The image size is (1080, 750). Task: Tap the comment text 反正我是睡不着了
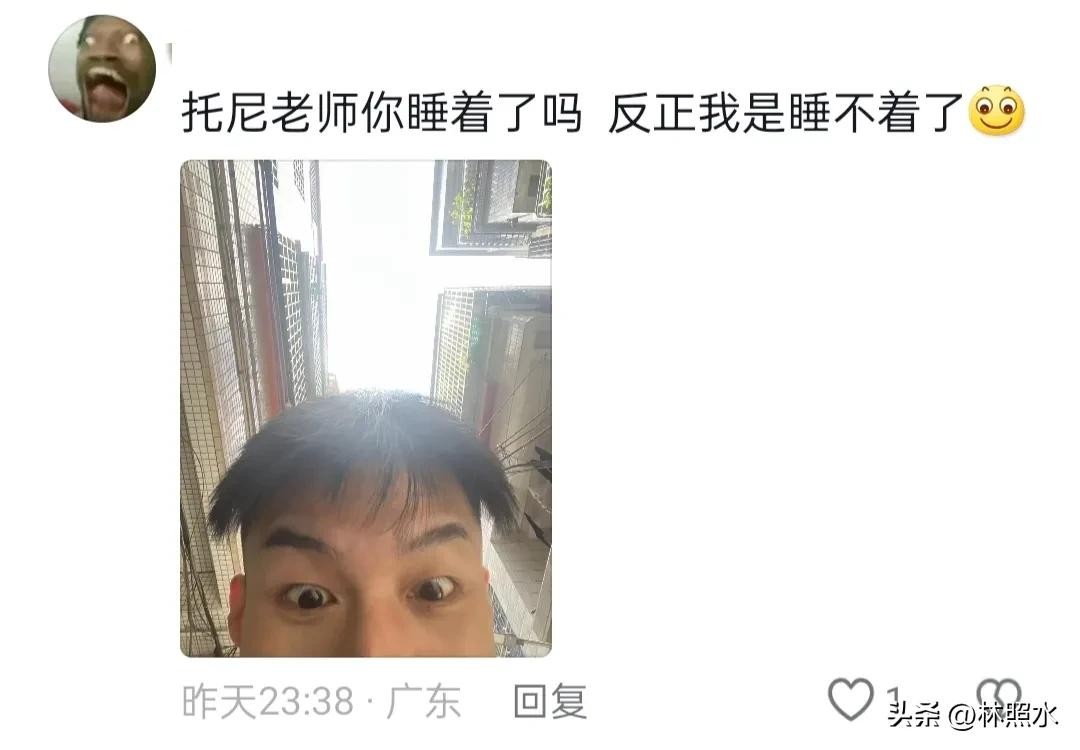click(786, 112)
